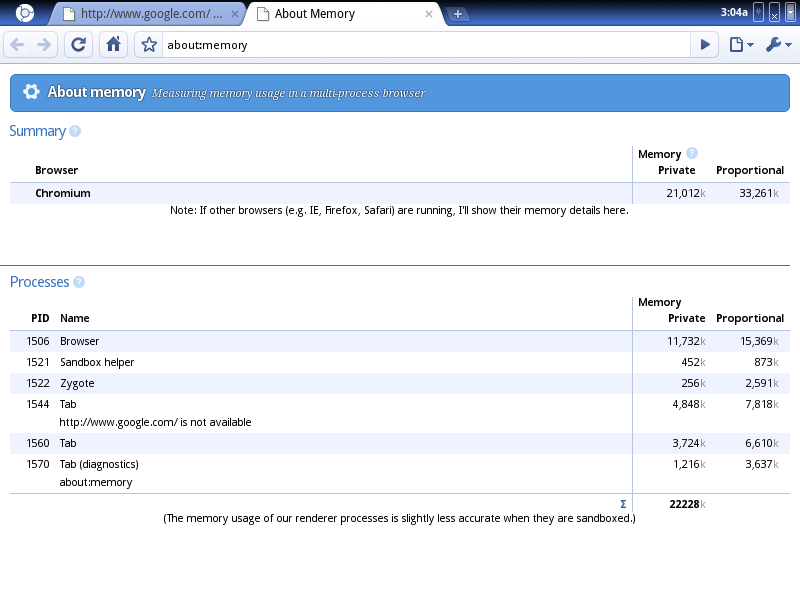Click the help icon next to Processes
800x600 pixels.
pyautogui.click(x=79, y=282)
